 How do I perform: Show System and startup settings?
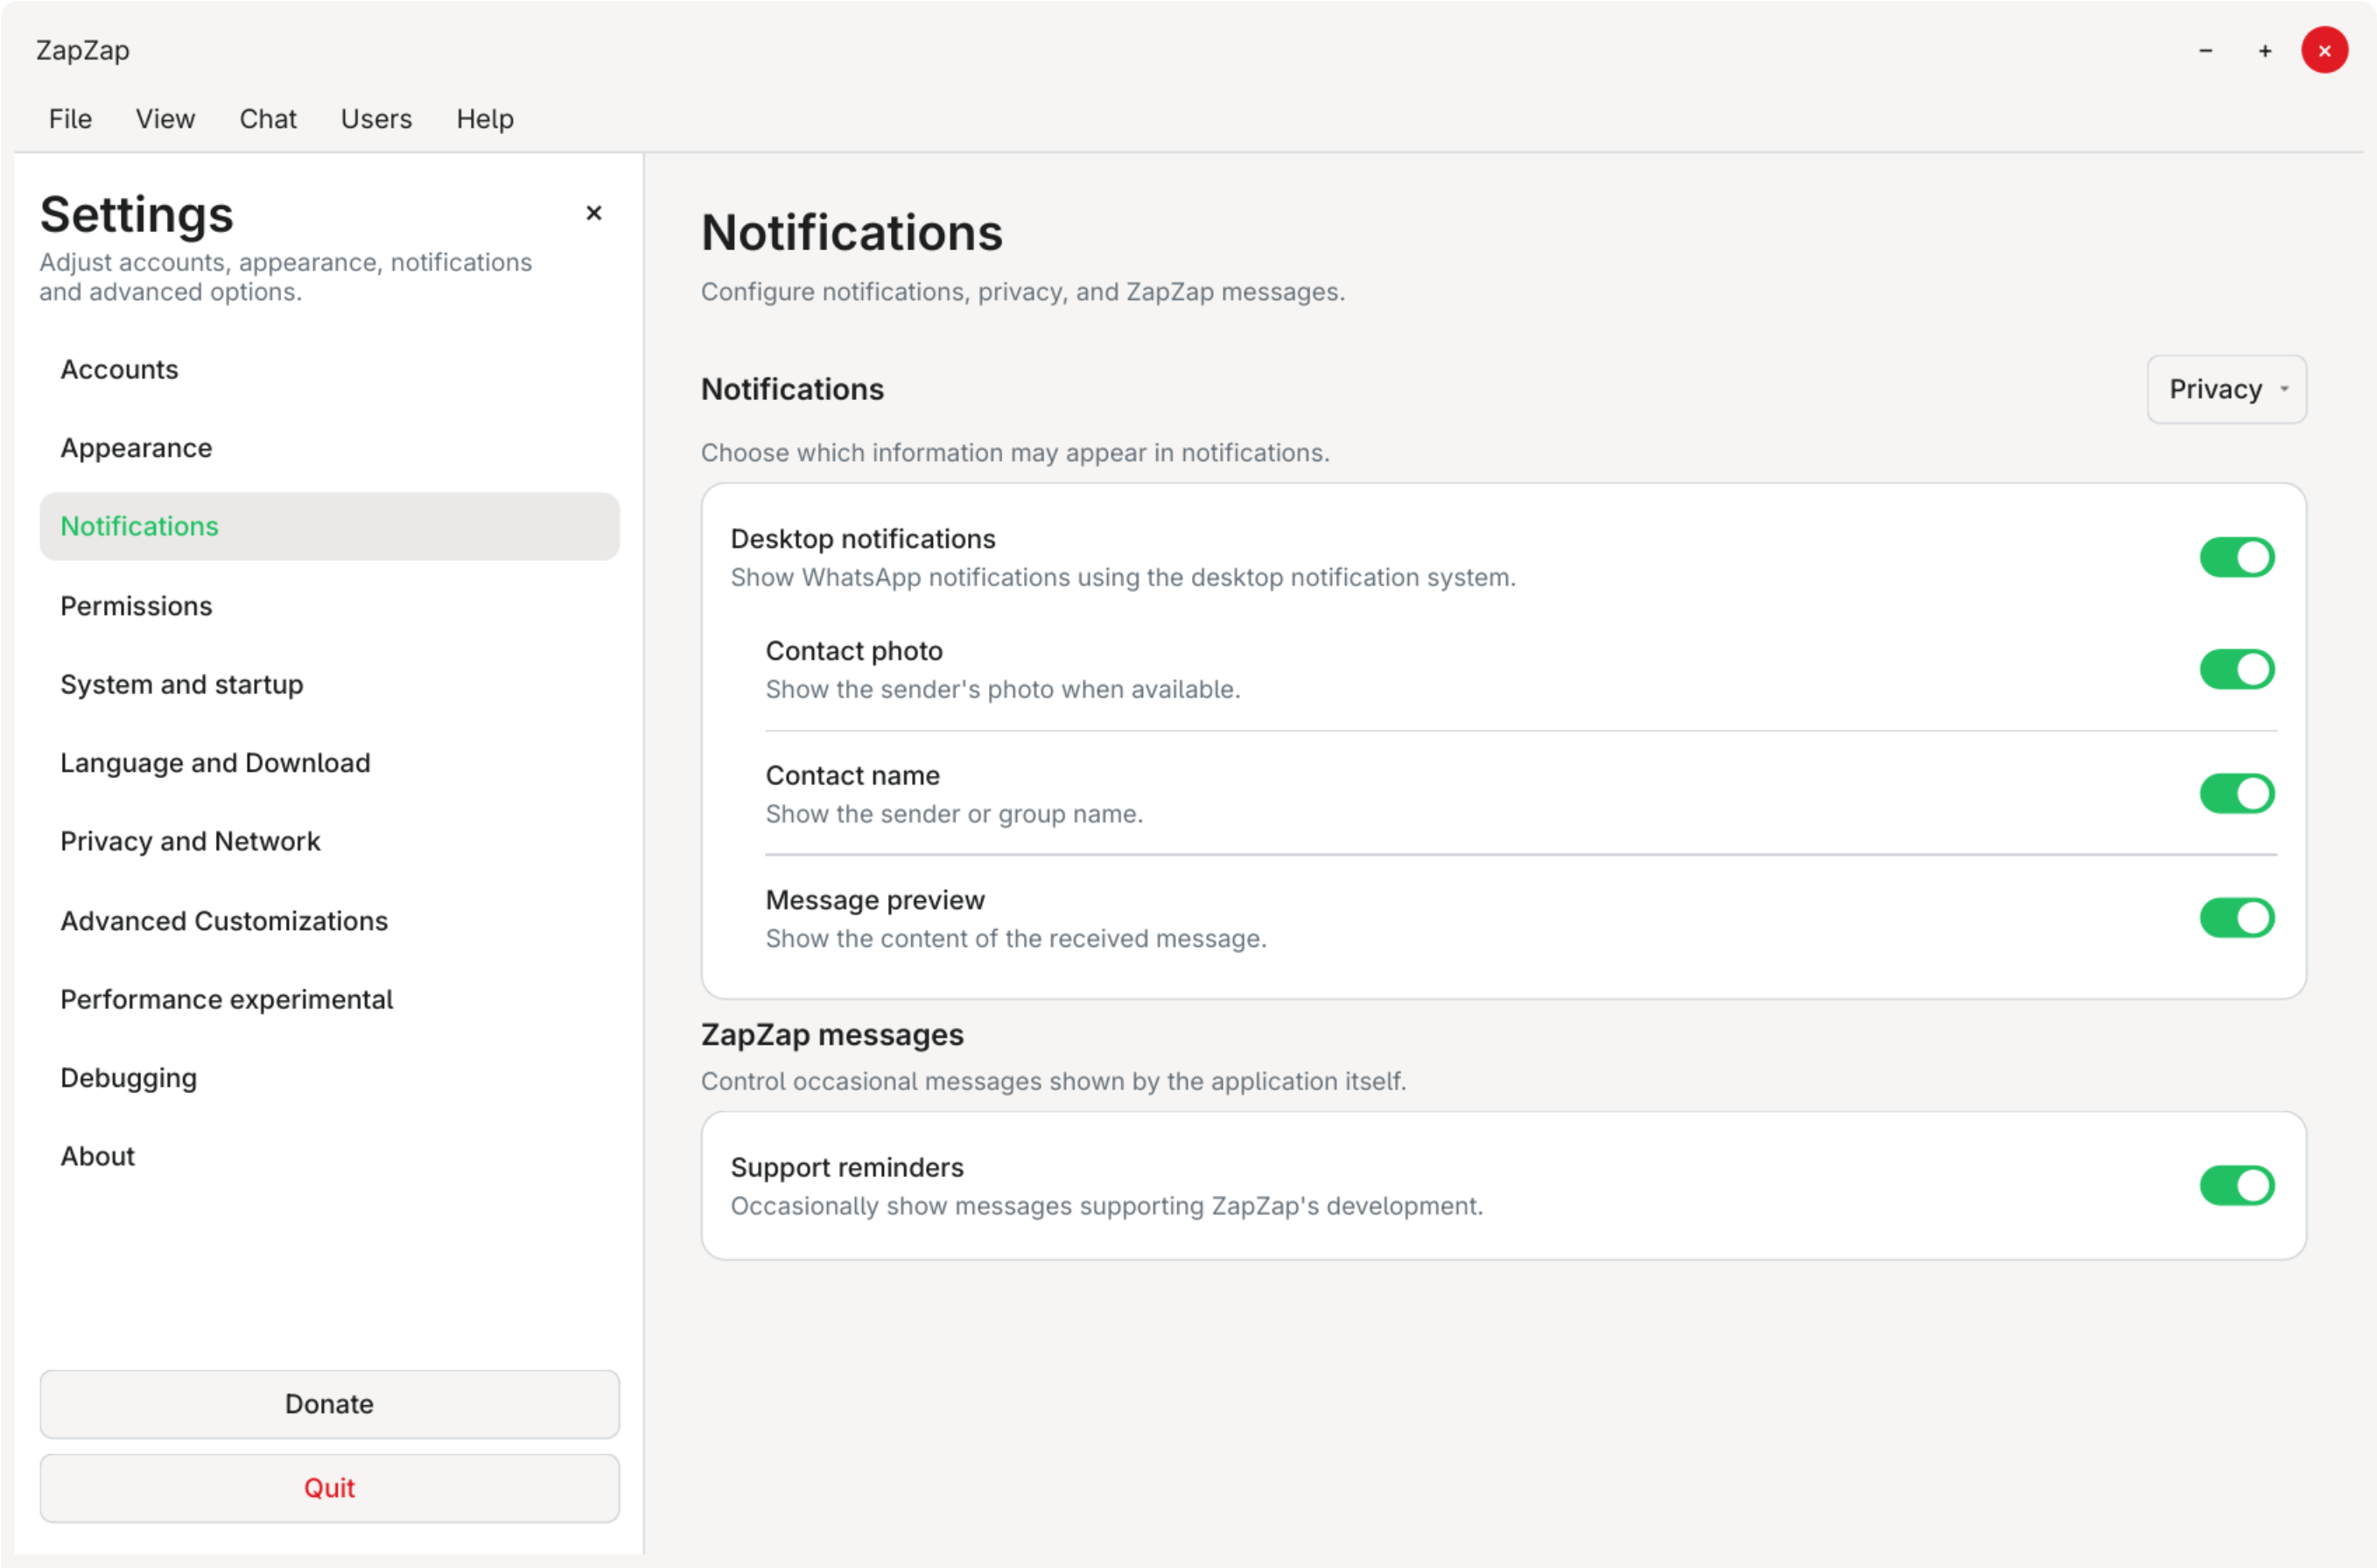point(329,684)
